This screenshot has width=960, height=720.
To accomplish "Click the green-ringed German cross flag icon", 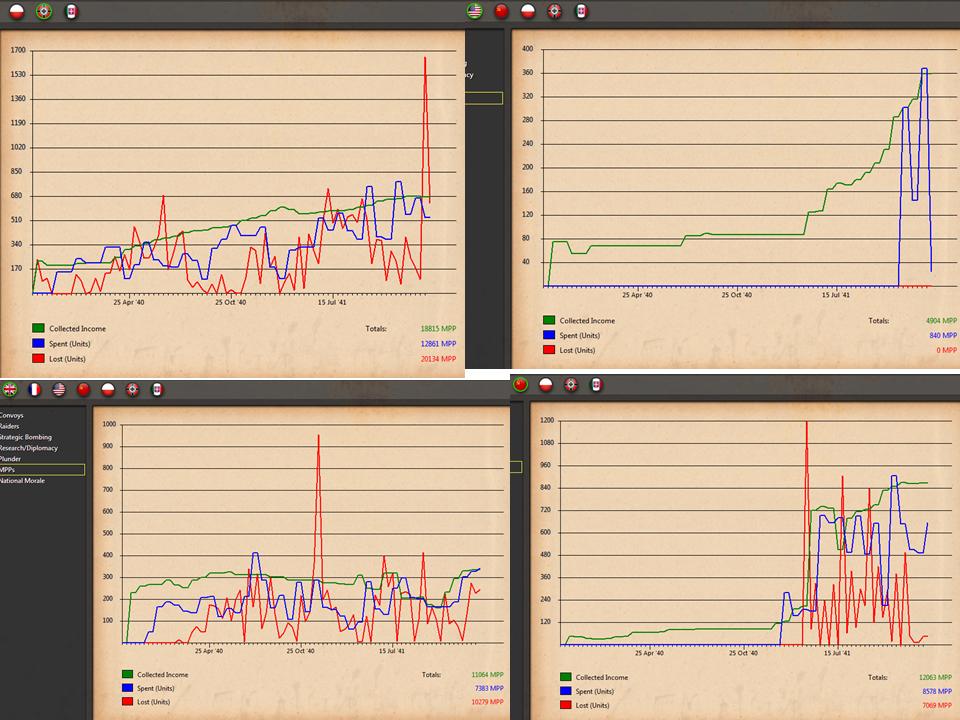I will tap(43, 11).
